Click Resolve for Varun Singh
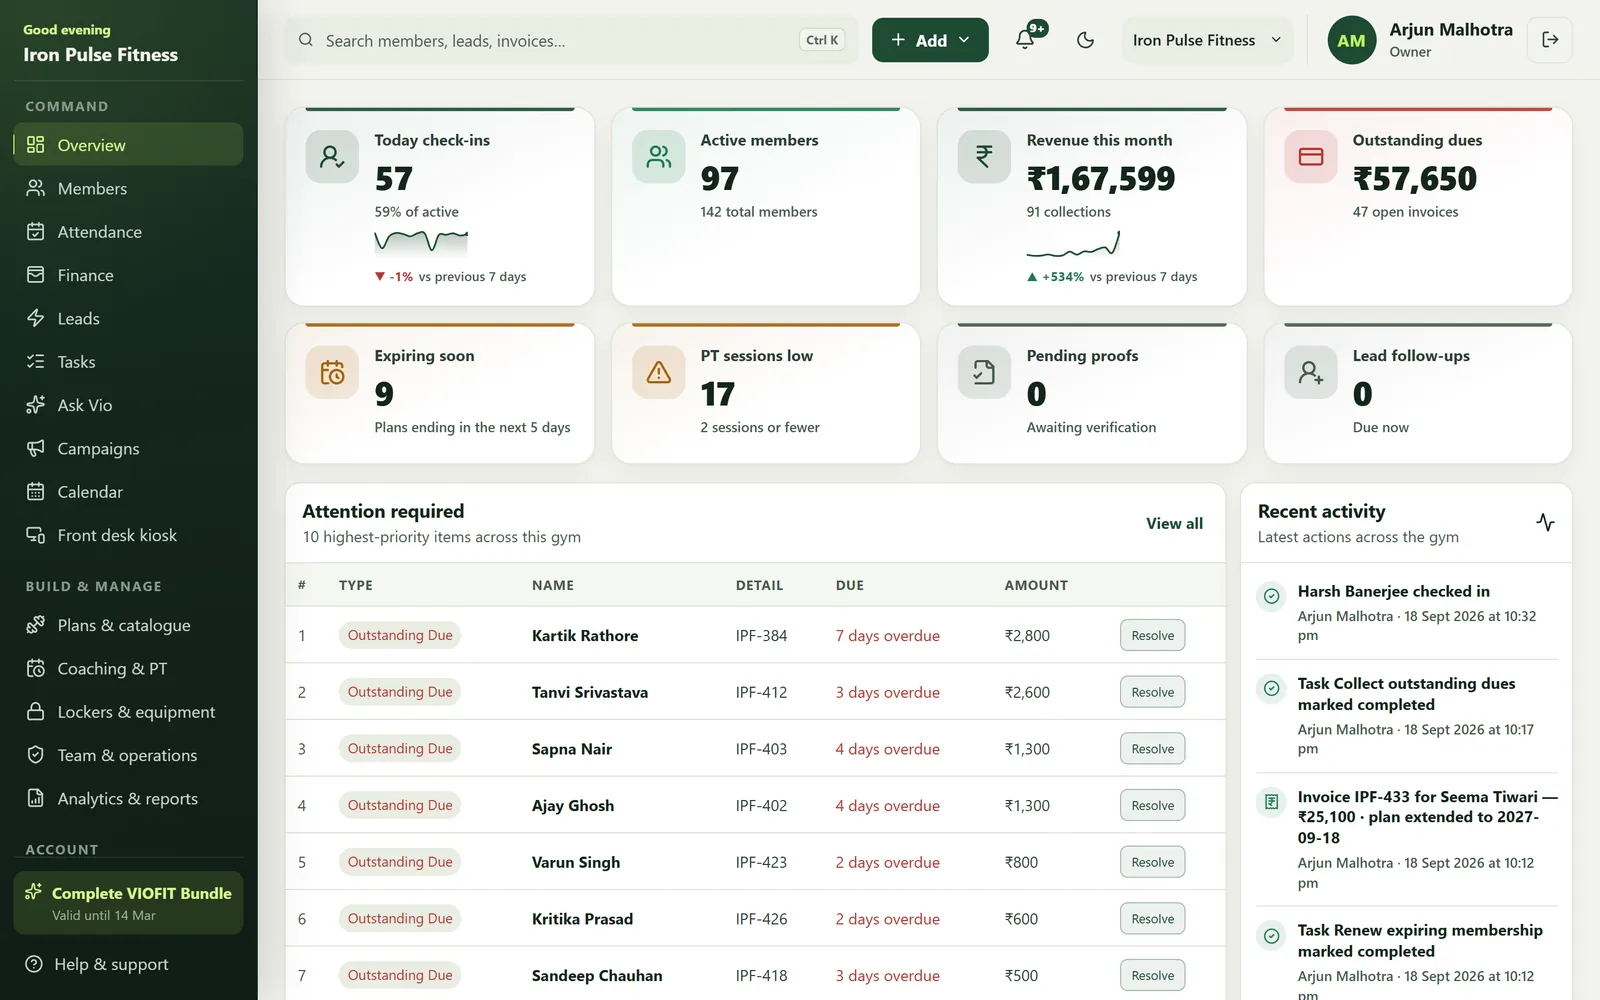Viewport: 1600px width, 1000px height. coord(1152,862)
